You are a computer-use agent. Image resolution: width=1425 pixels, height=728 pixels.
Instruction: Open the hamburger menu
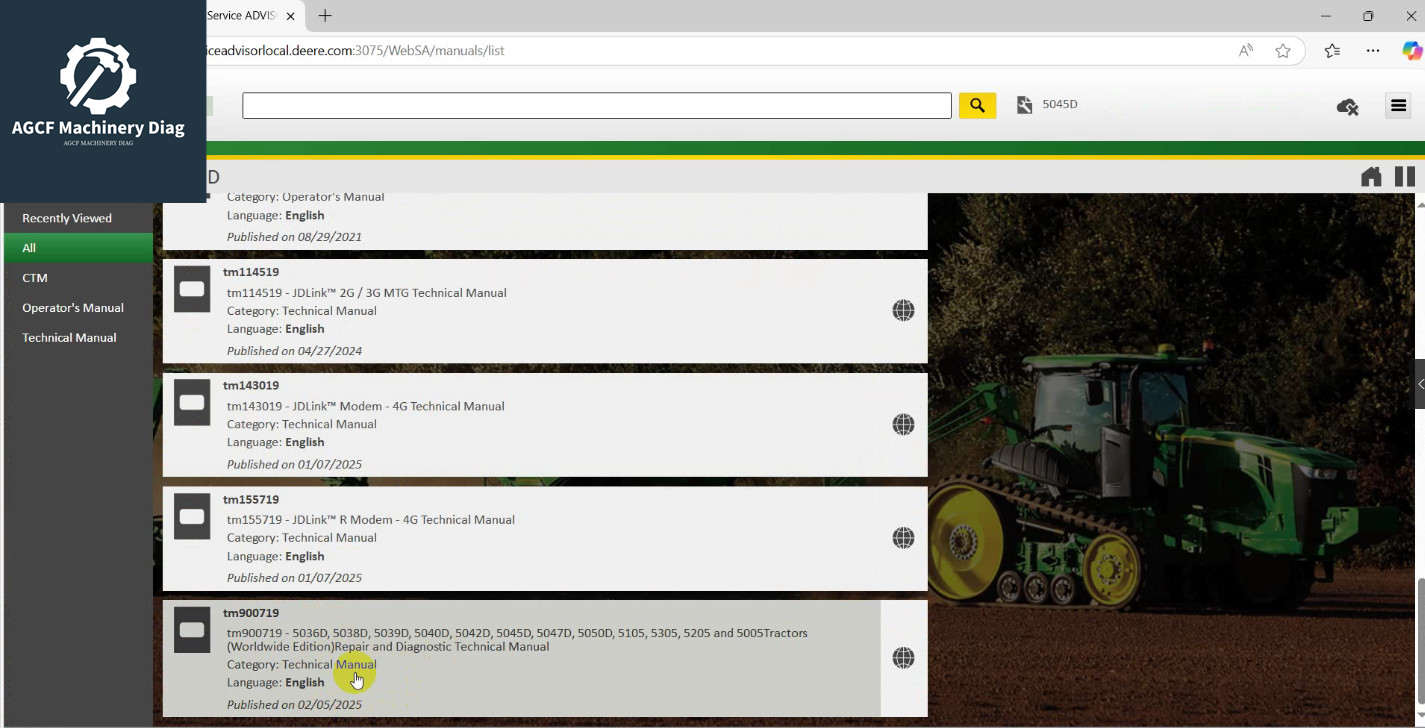click(x=1398, y=105)
